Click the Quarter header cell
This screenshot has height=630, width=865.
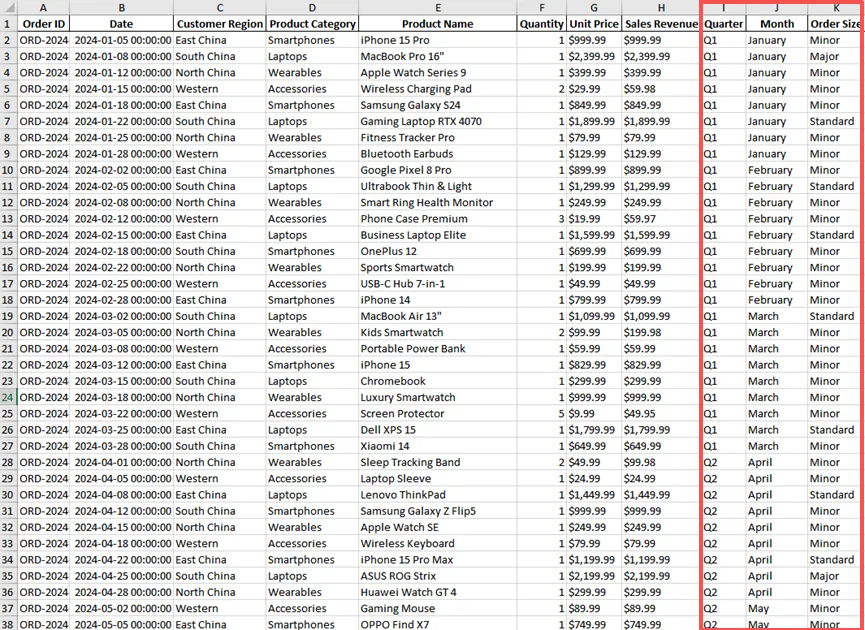(x=723, y=24)
